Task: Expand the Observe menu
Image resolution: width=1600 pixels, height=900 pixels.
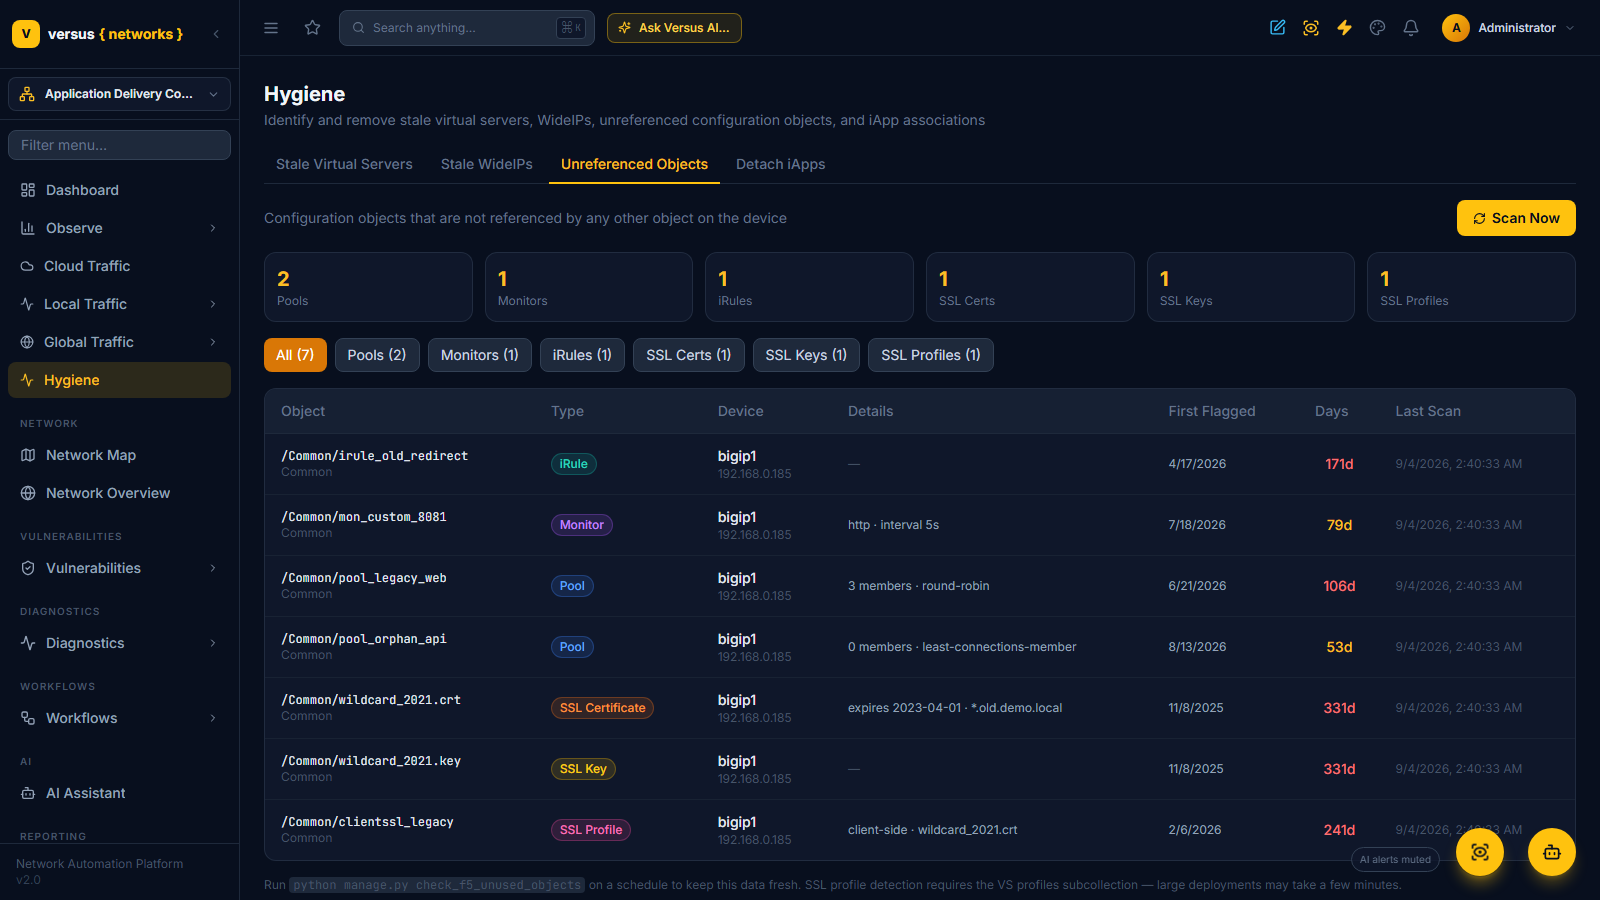Action: tap(119, 228)
